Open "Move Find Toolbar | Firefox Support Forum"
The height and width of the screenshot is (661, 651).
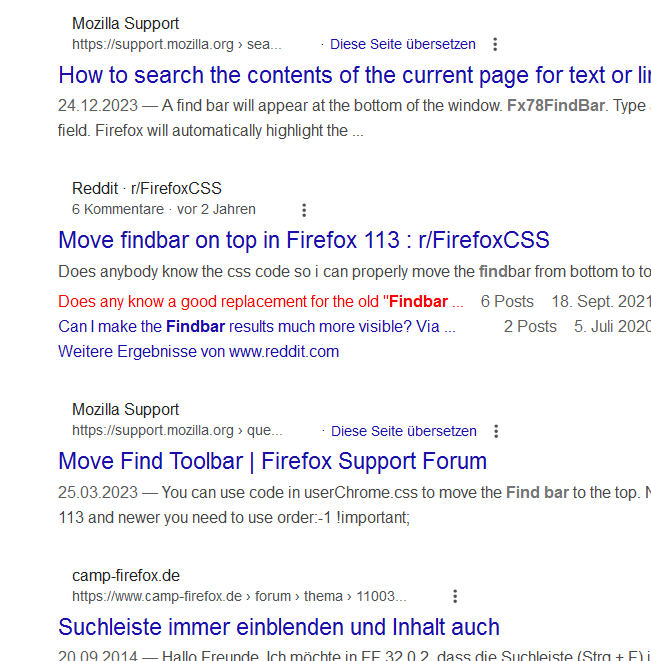click(272, 461)
